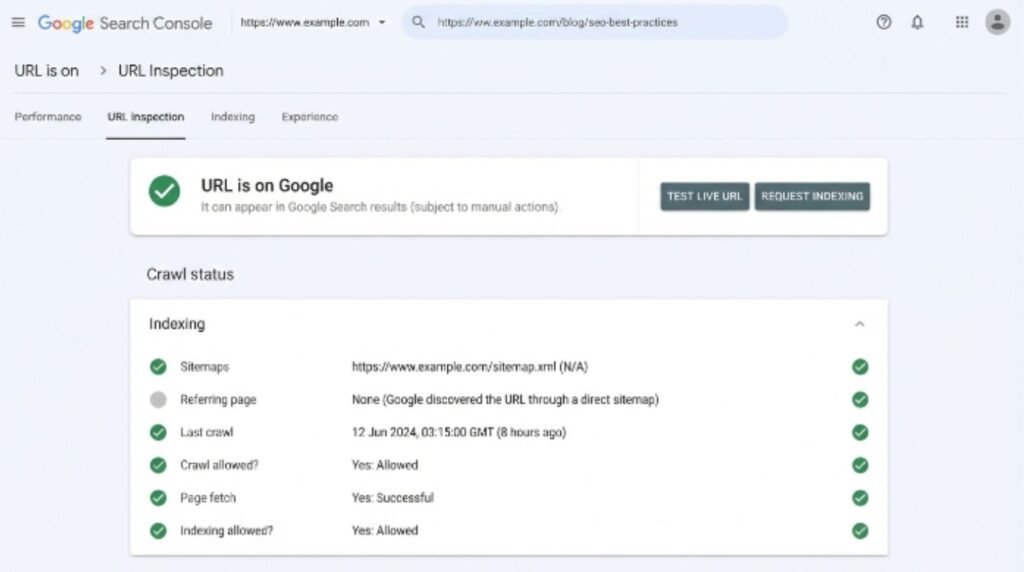Screen dimensions: 1024x572
Task: Click the Google Search Console logo
Action: pyautogui.click(x=125, y=23)
